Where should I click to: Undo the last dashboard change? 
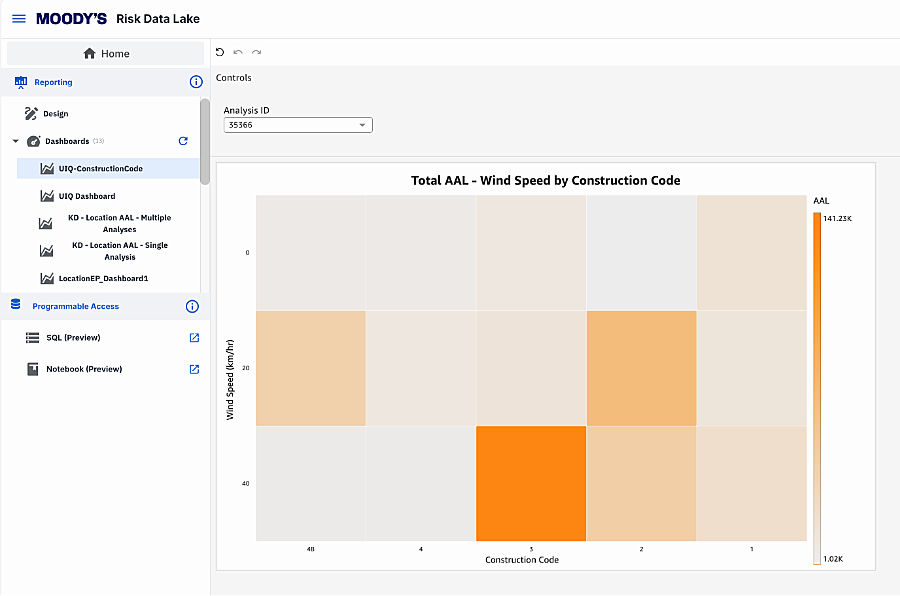tap(238, 52)
